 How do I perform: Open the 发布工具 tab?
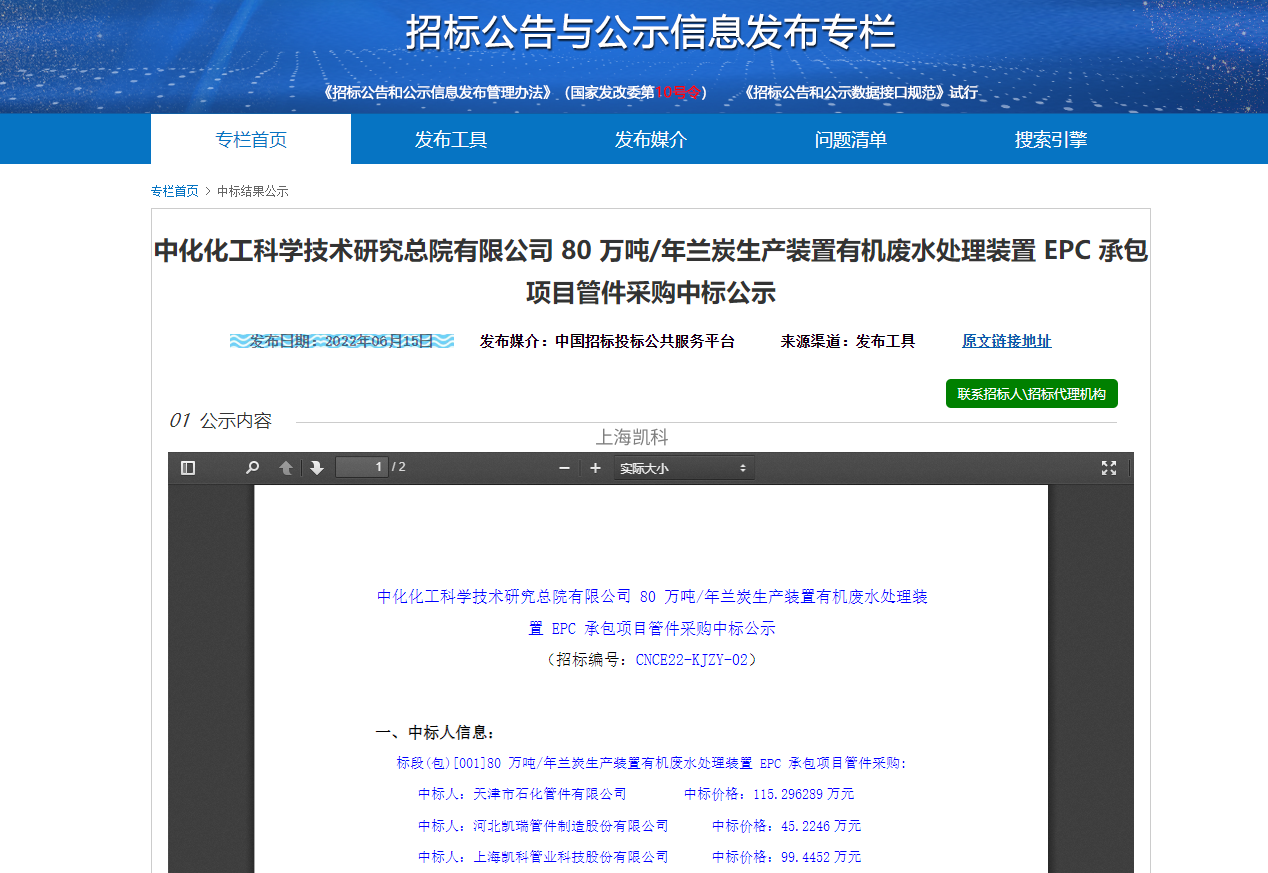(x=451, y=139)
